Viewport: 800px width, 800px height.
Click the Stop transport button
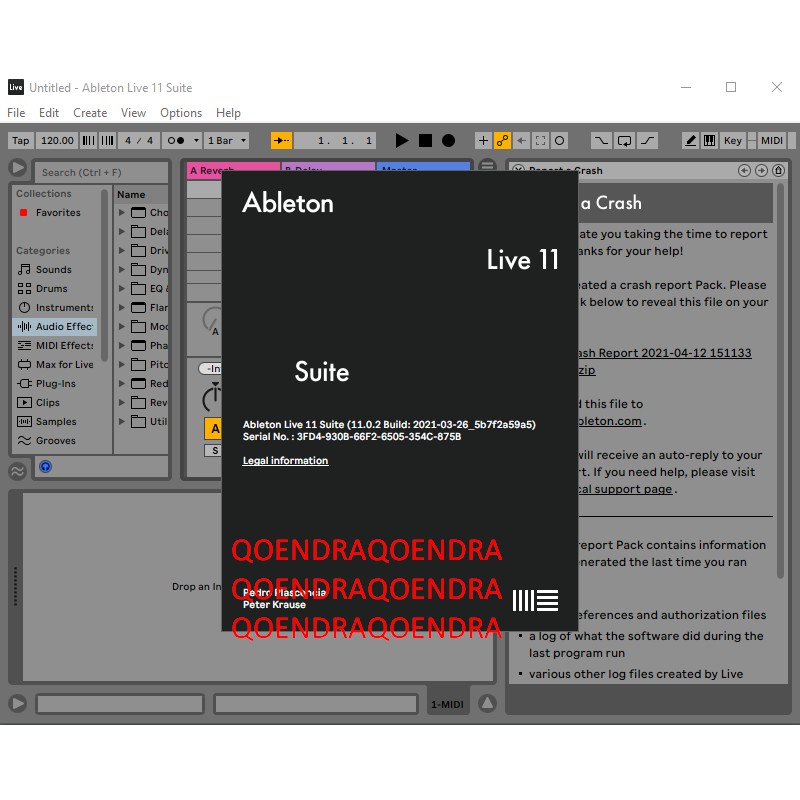coord(425,140)
